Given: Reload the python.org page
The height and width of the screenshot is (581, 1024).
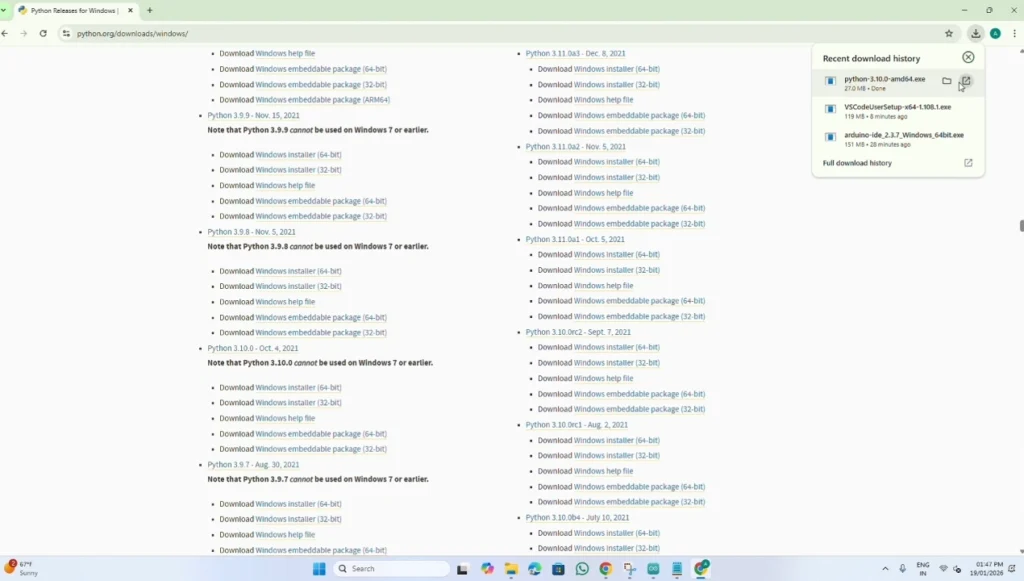Looking at the screenshot, I should point(43,33).
